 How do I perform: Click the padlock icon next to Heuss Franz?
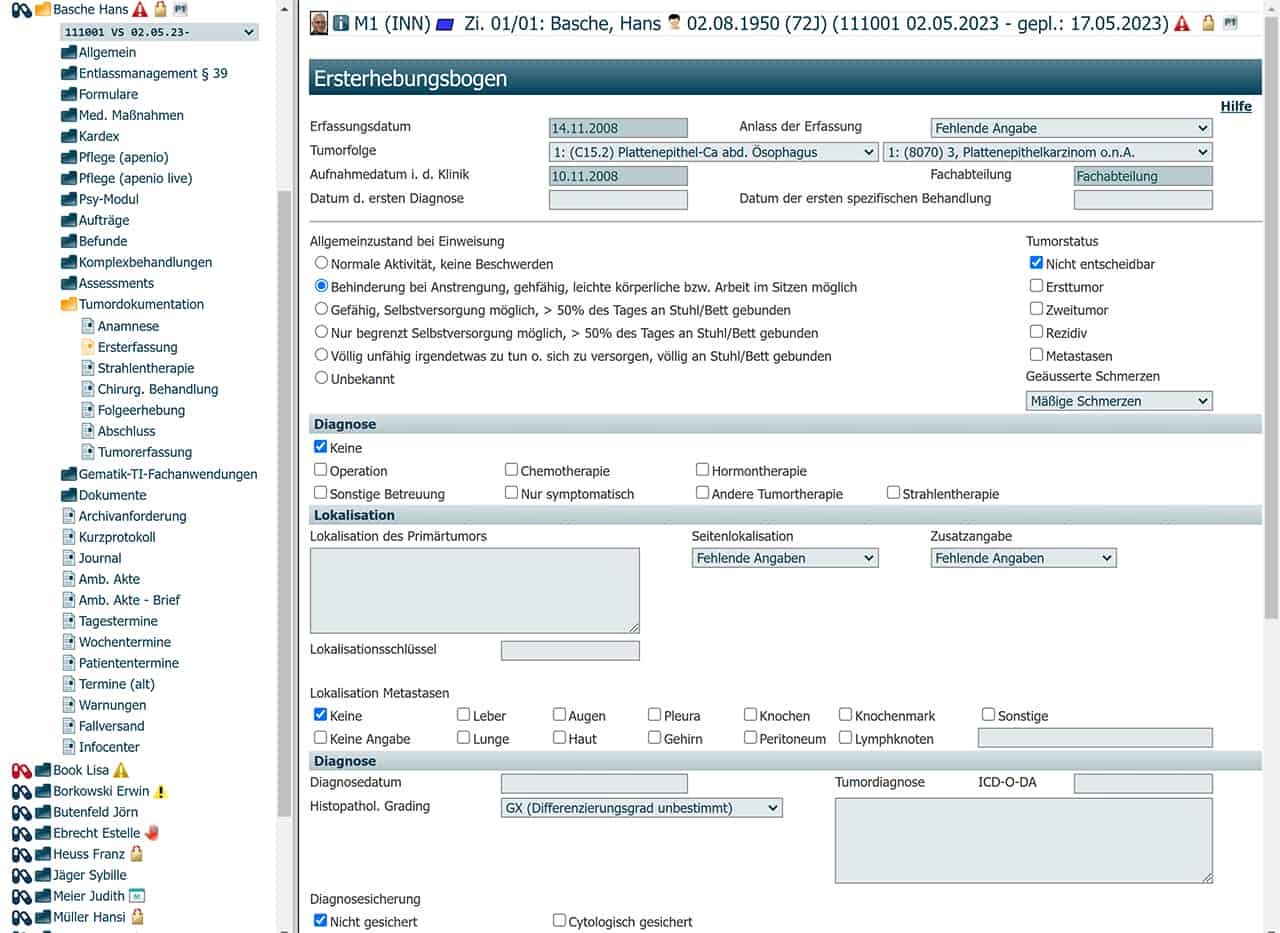click(137, 854)
